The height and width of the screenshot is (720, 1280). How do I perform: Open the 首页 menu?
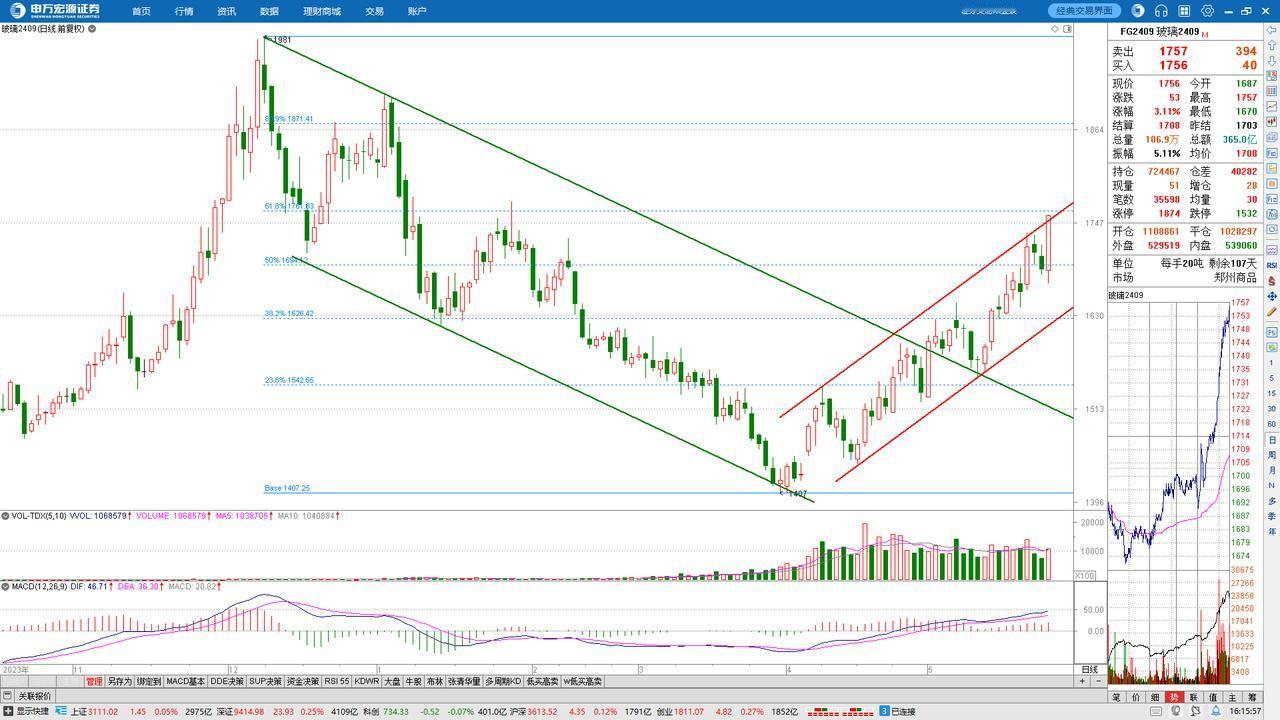pos(141,11)
